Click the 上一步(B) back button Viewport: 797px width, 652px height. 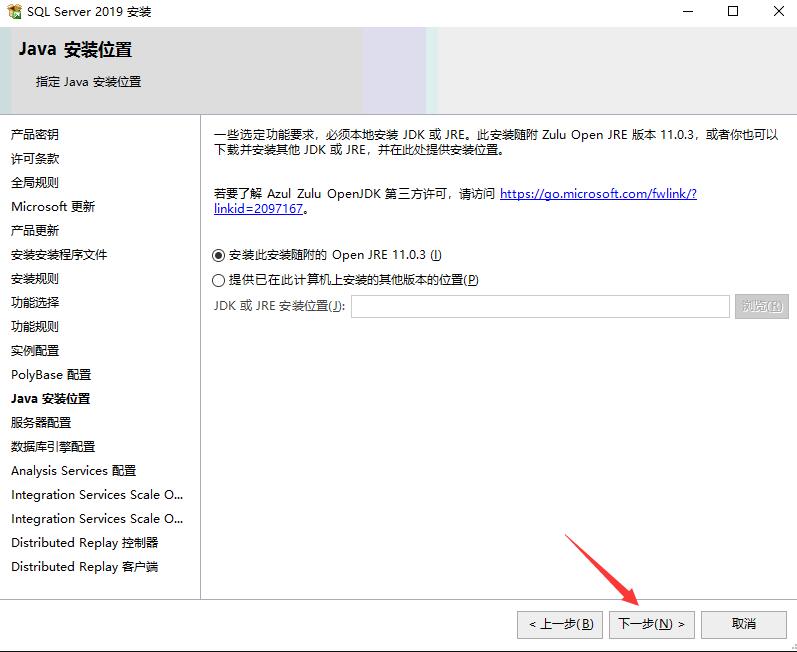pos(560,624)
